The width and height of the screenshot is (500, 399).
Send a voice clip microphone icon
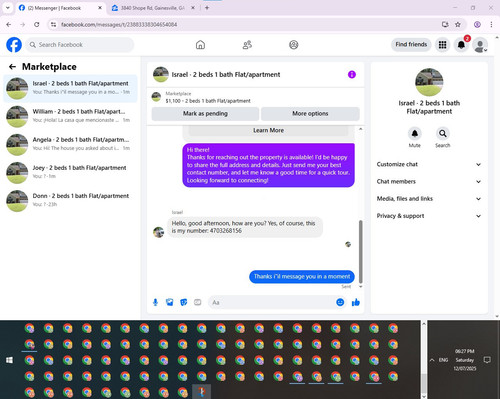tap(155, 302)
